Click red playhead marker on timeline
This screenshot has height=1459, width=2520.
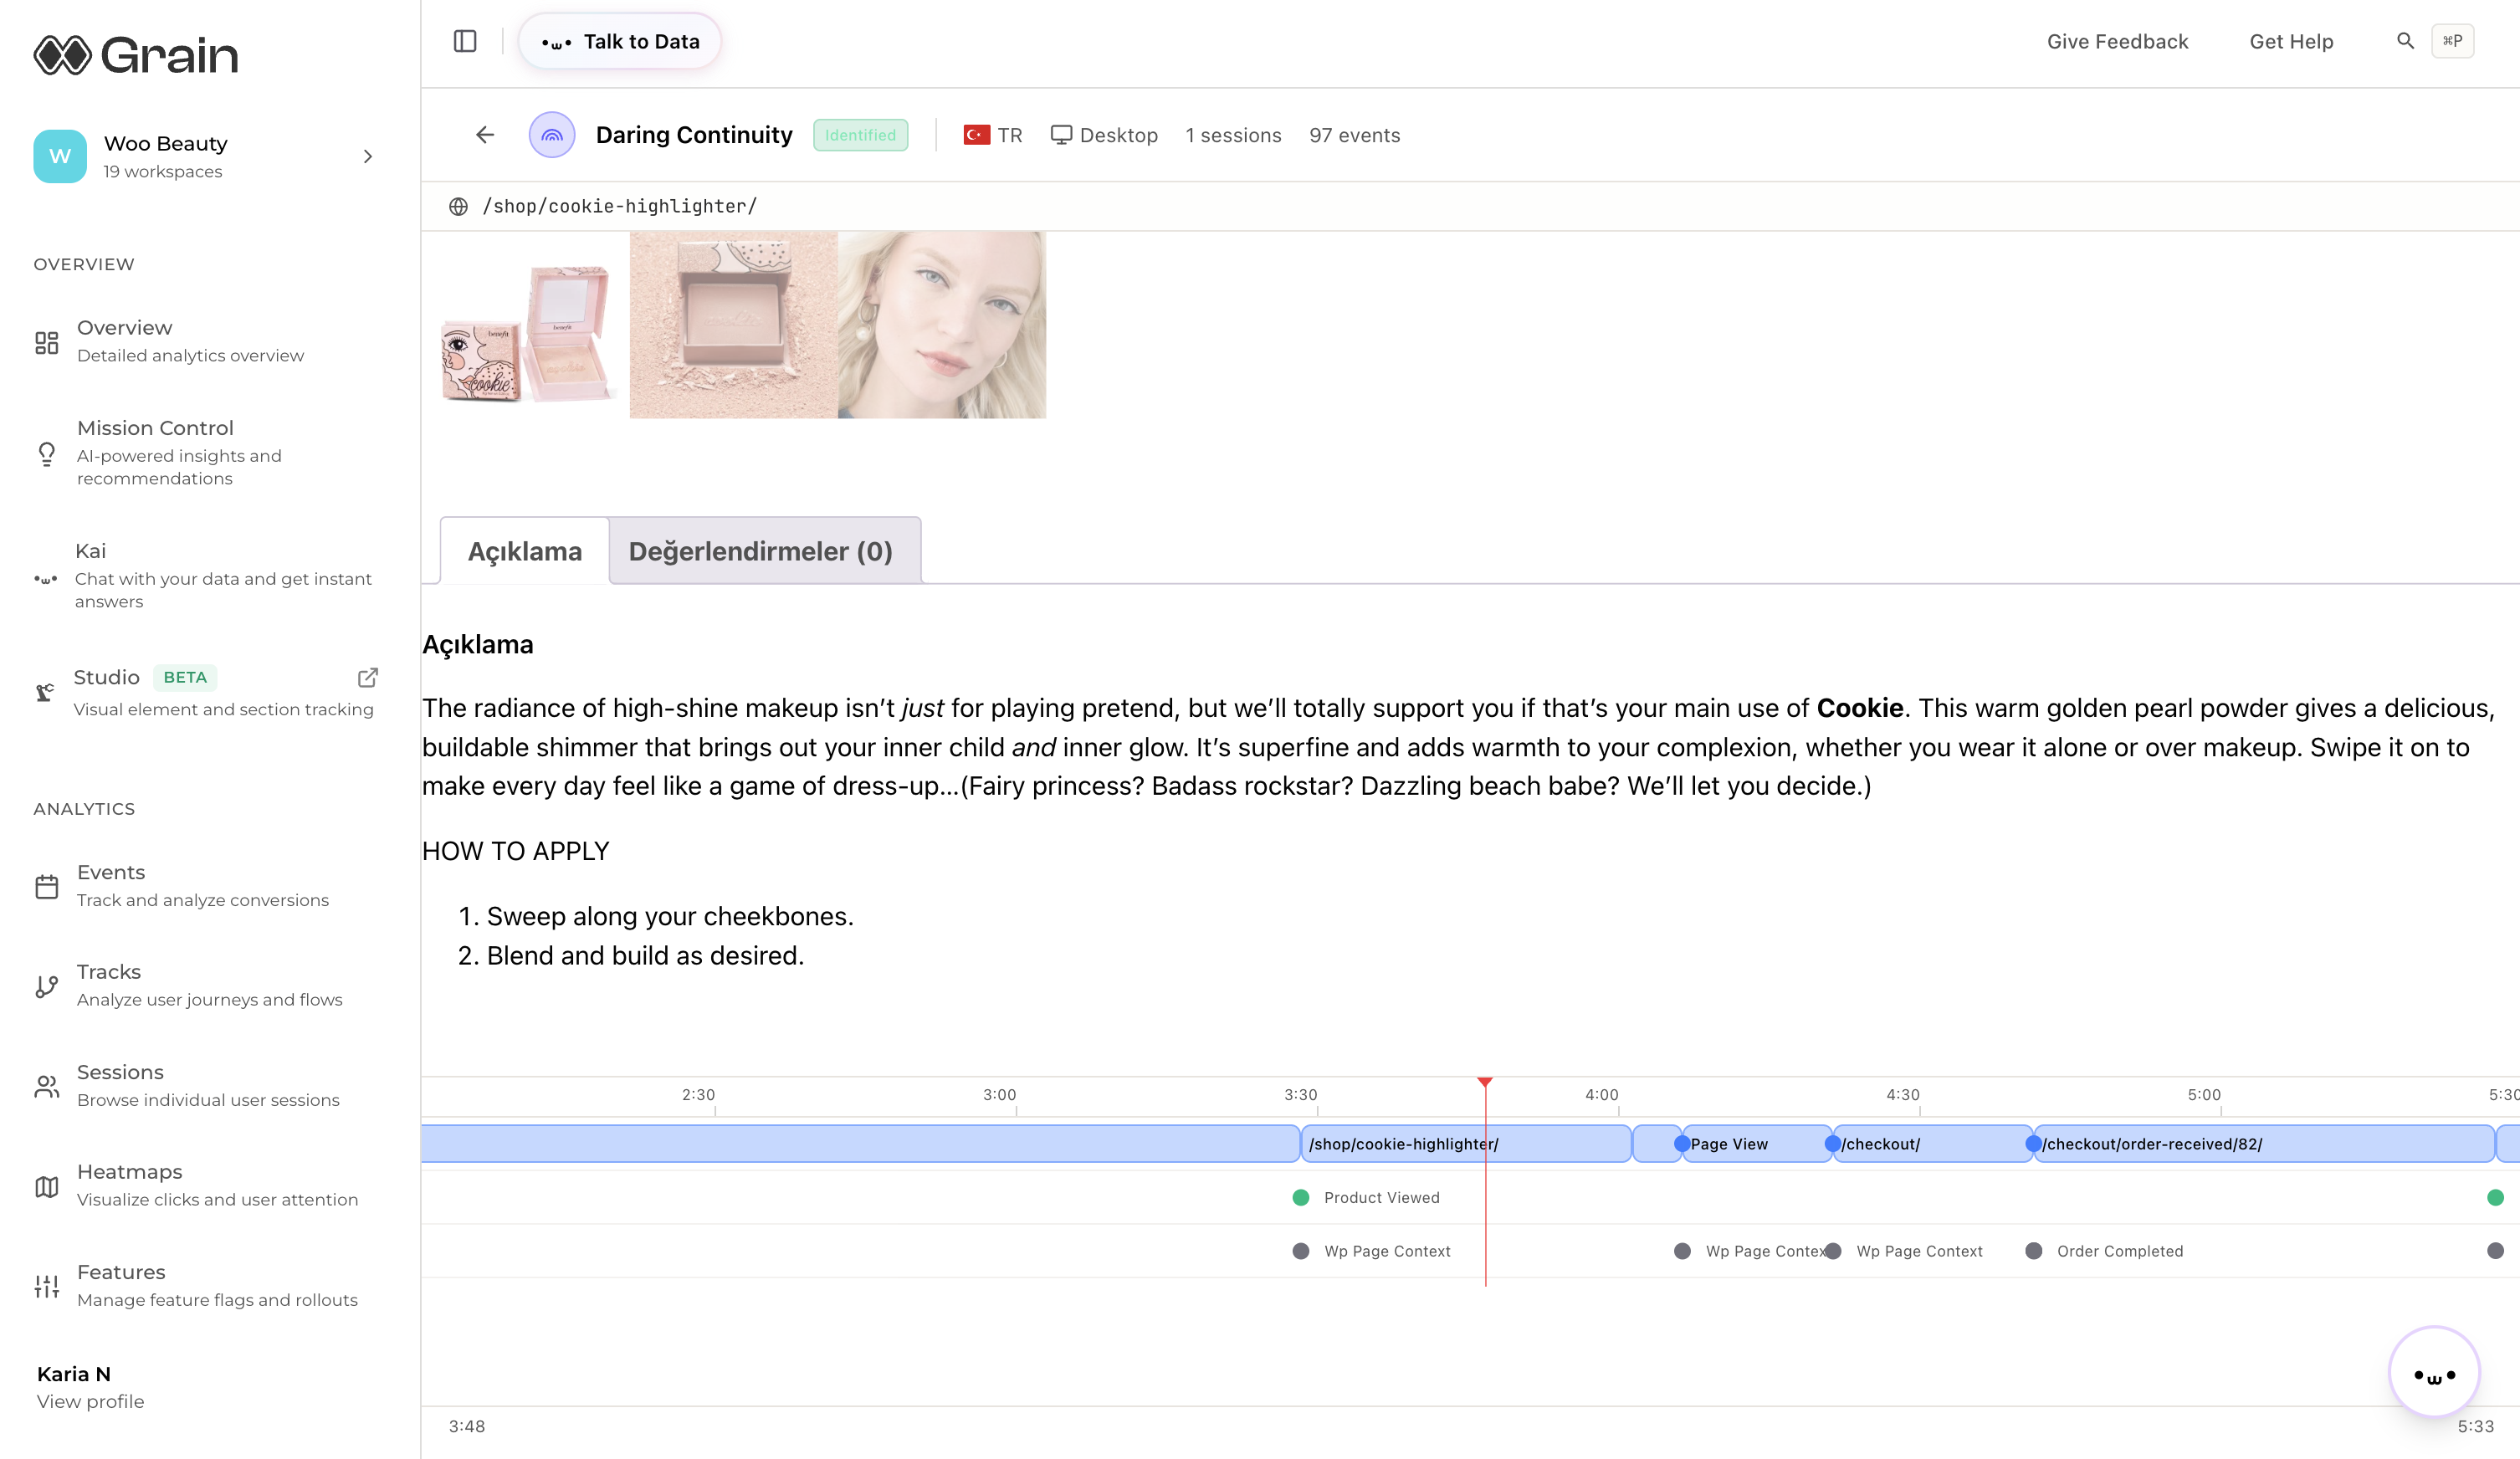point(1485,1083)
